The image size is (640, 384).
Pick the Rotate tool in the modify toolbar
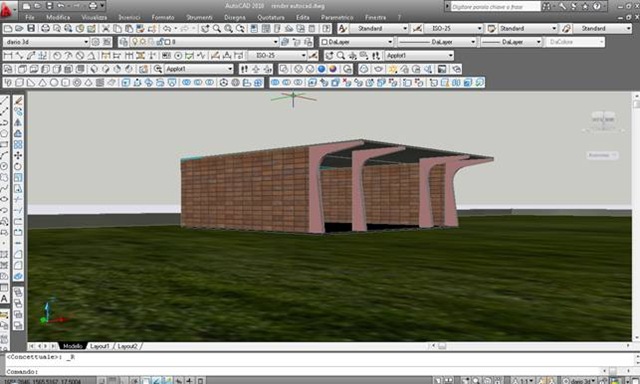(x=18, y=166)
